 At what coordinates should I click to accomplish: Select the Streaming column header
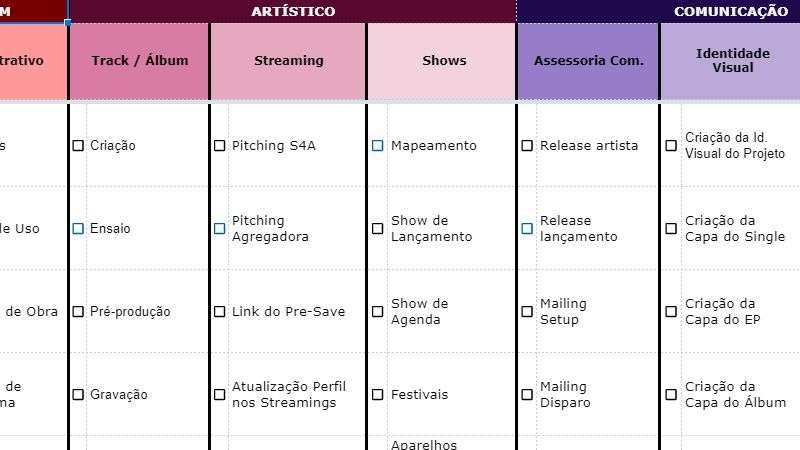pos(288,61)
